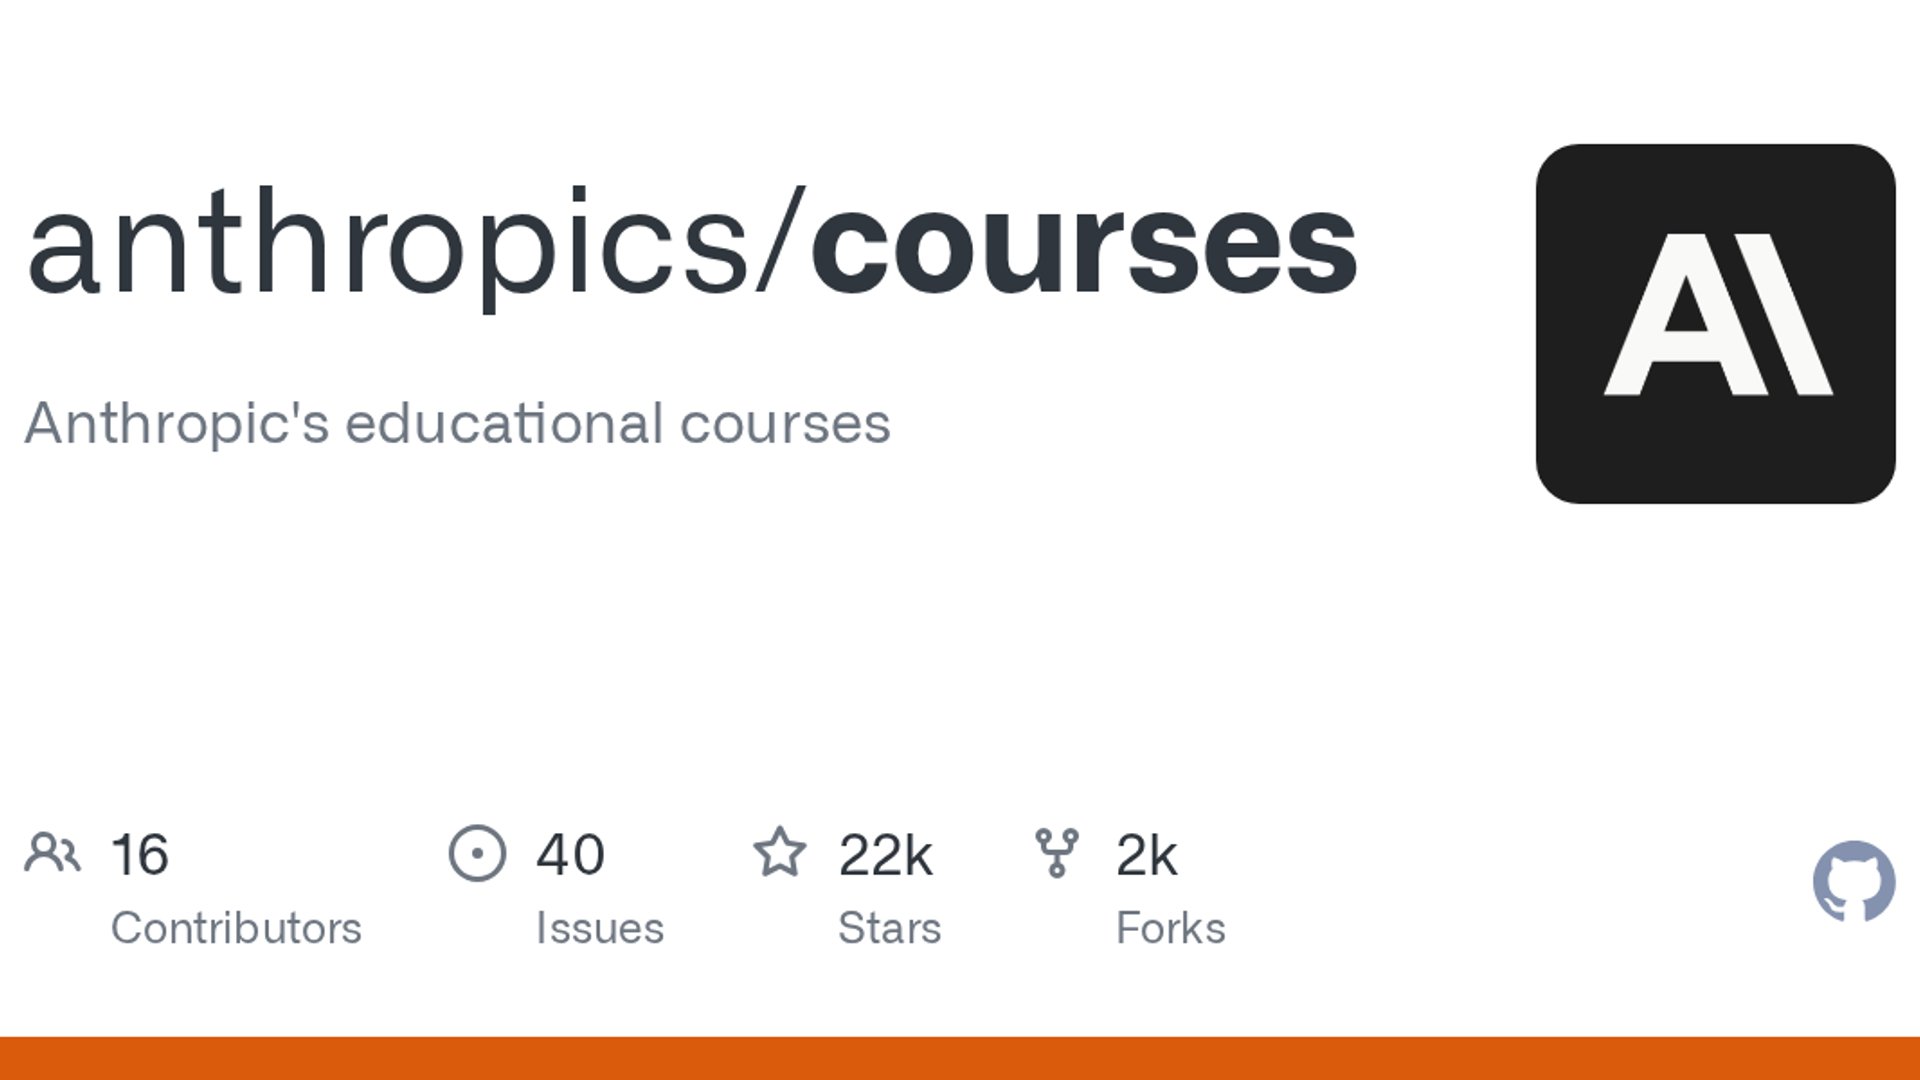
Task: Click the white 'A\' mark inside the logo
Action: (1717, 314)
